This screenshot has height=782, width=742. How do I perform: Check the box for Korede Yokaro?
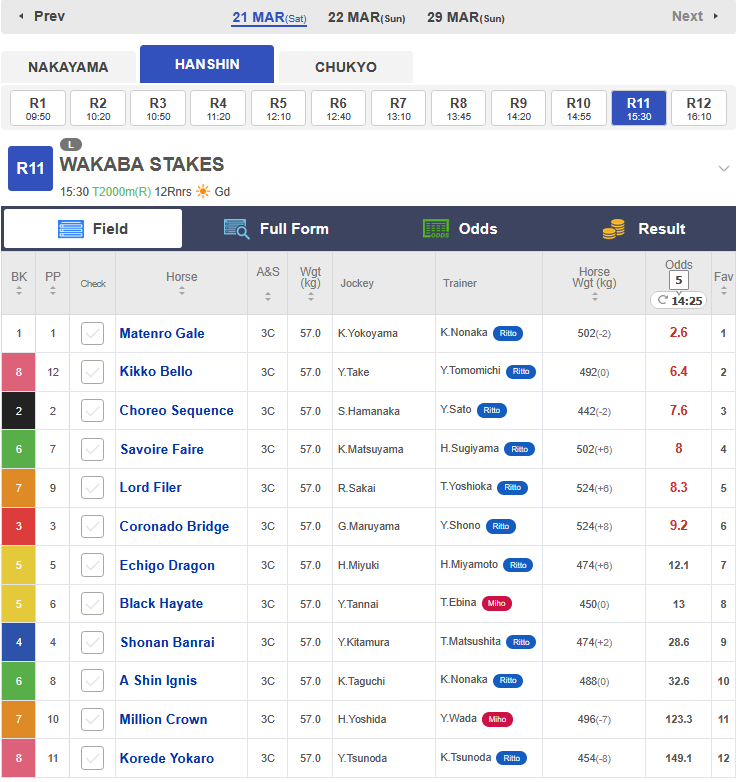coord(92,758)
